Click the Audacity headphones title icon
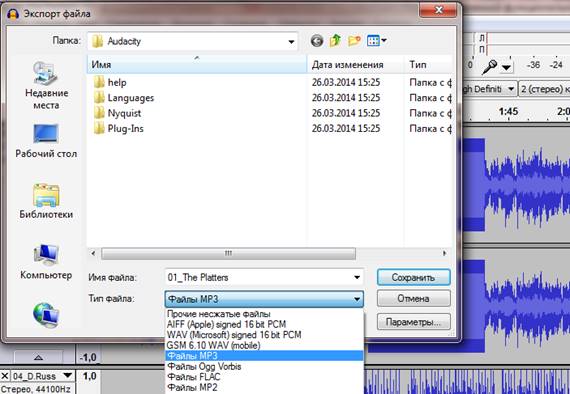Image resolution: width=570 pixels, height=394 pixels. [x=13, y=14]
